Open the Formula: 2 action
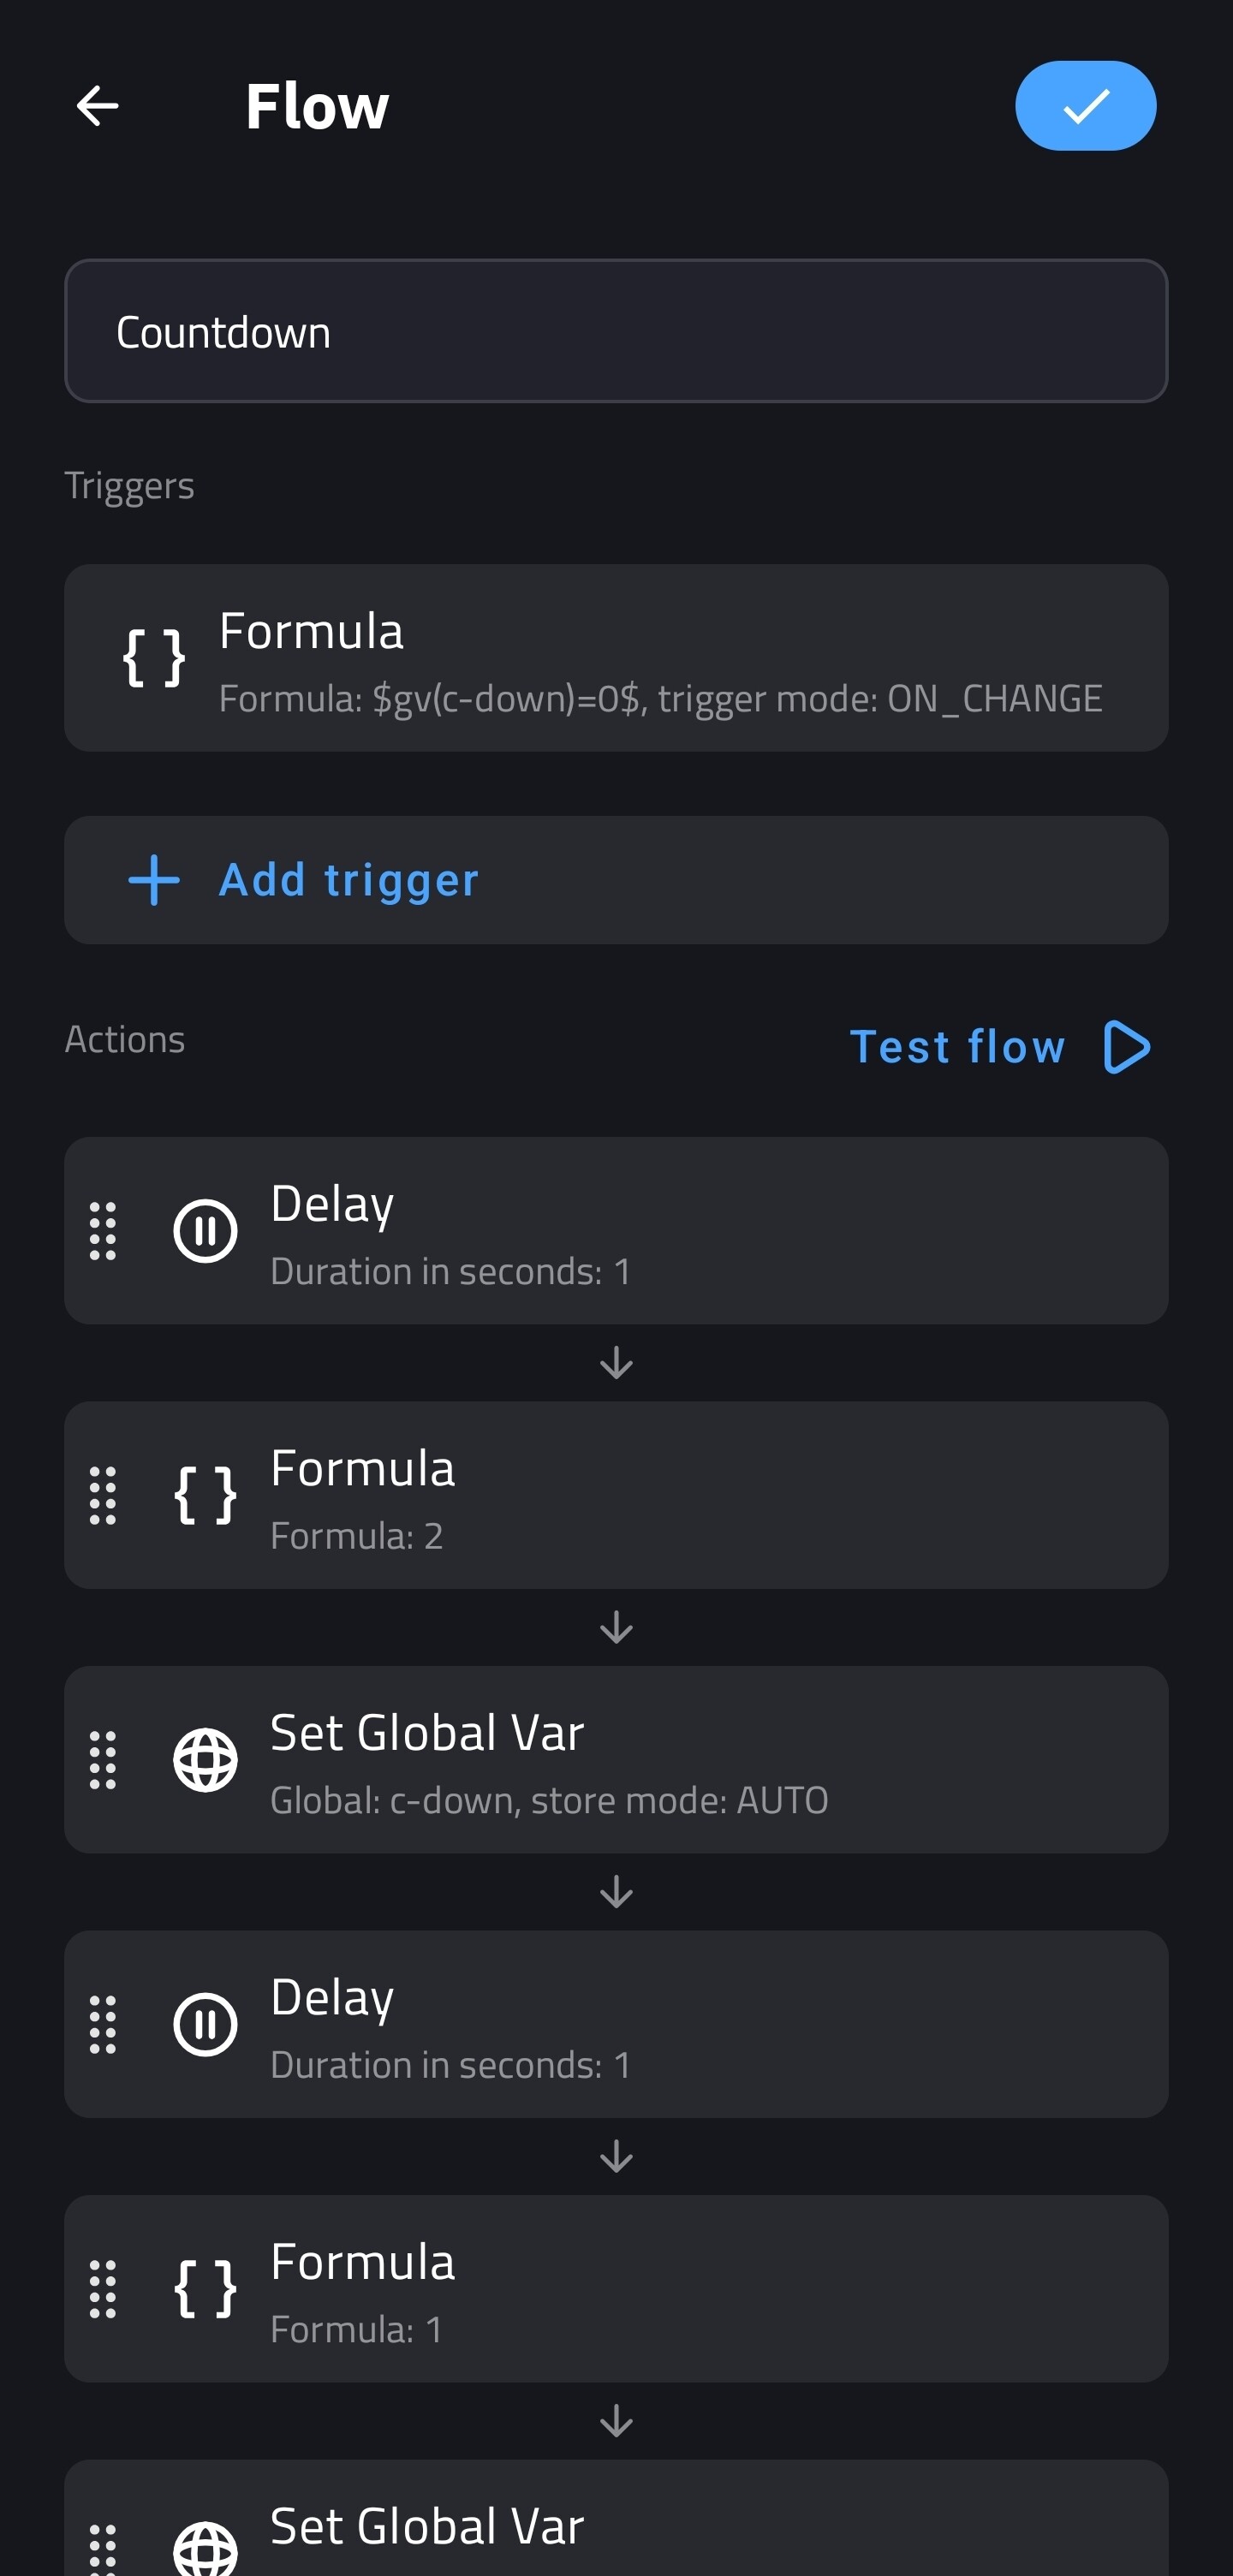Image resolution: width=1233 pixels, height=2576 pixels. 660,1496
